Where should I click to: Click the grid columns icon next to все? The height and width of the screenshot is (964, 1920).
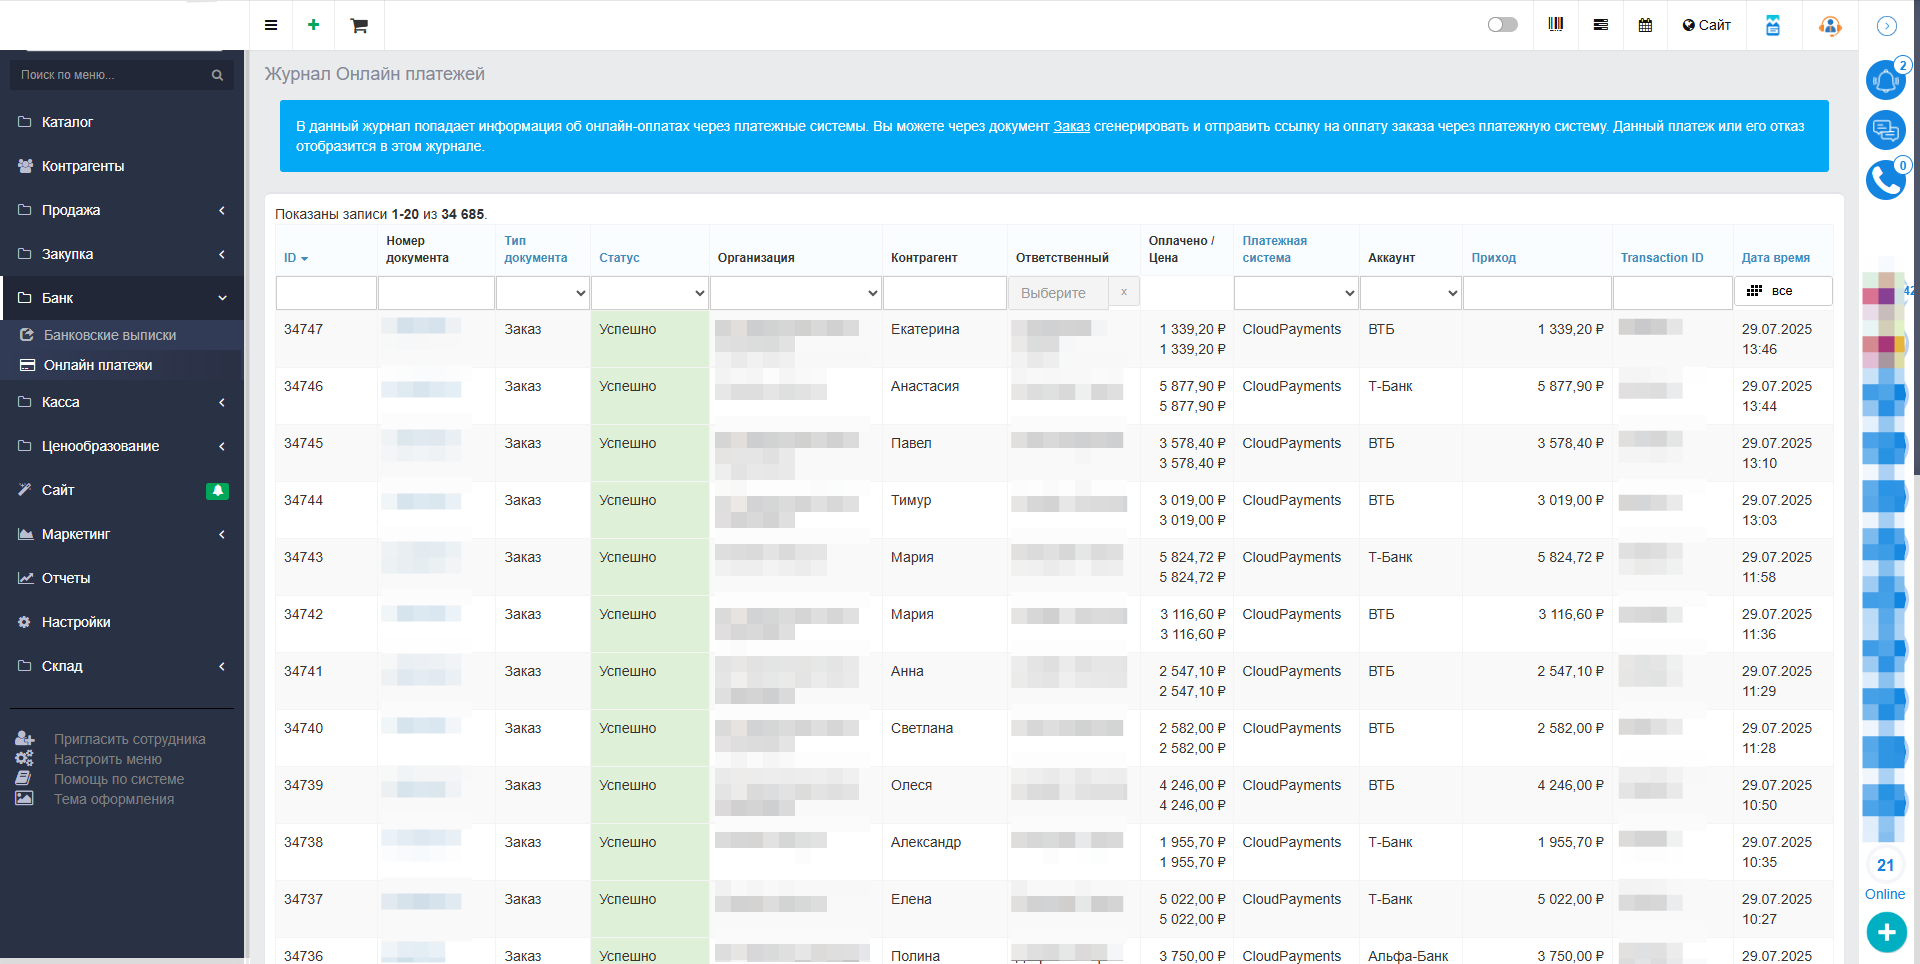coord(1754,291)
